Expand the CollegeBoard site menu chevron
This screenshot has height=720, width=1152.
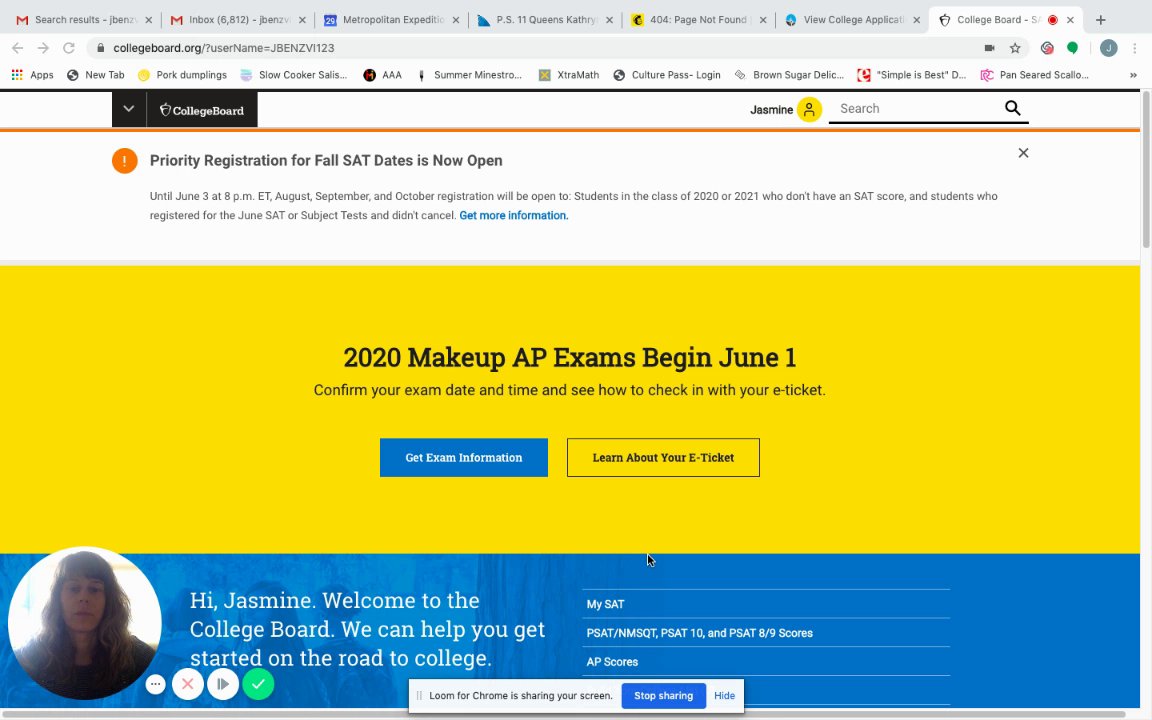click(129, 109)
